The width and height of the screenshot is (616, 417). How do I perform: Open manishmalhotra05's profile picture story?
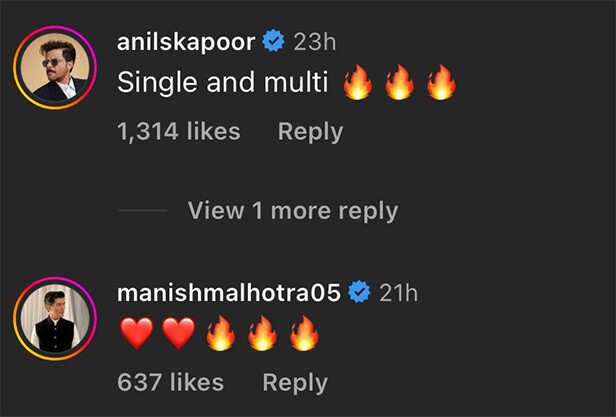(x=55, y=319)
